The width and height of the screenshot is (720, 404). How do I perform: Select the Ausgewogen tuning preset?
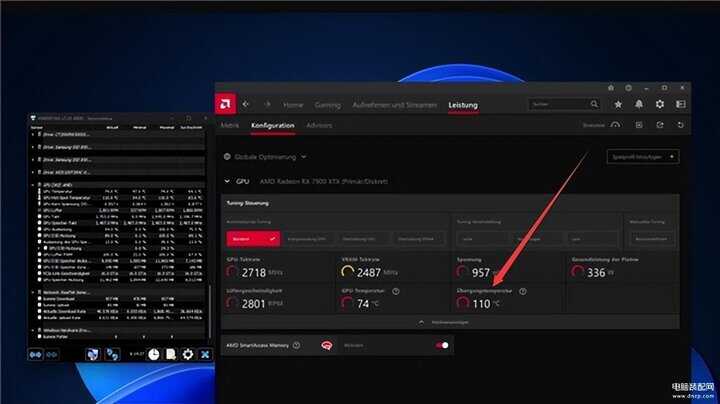coord(536,239)
